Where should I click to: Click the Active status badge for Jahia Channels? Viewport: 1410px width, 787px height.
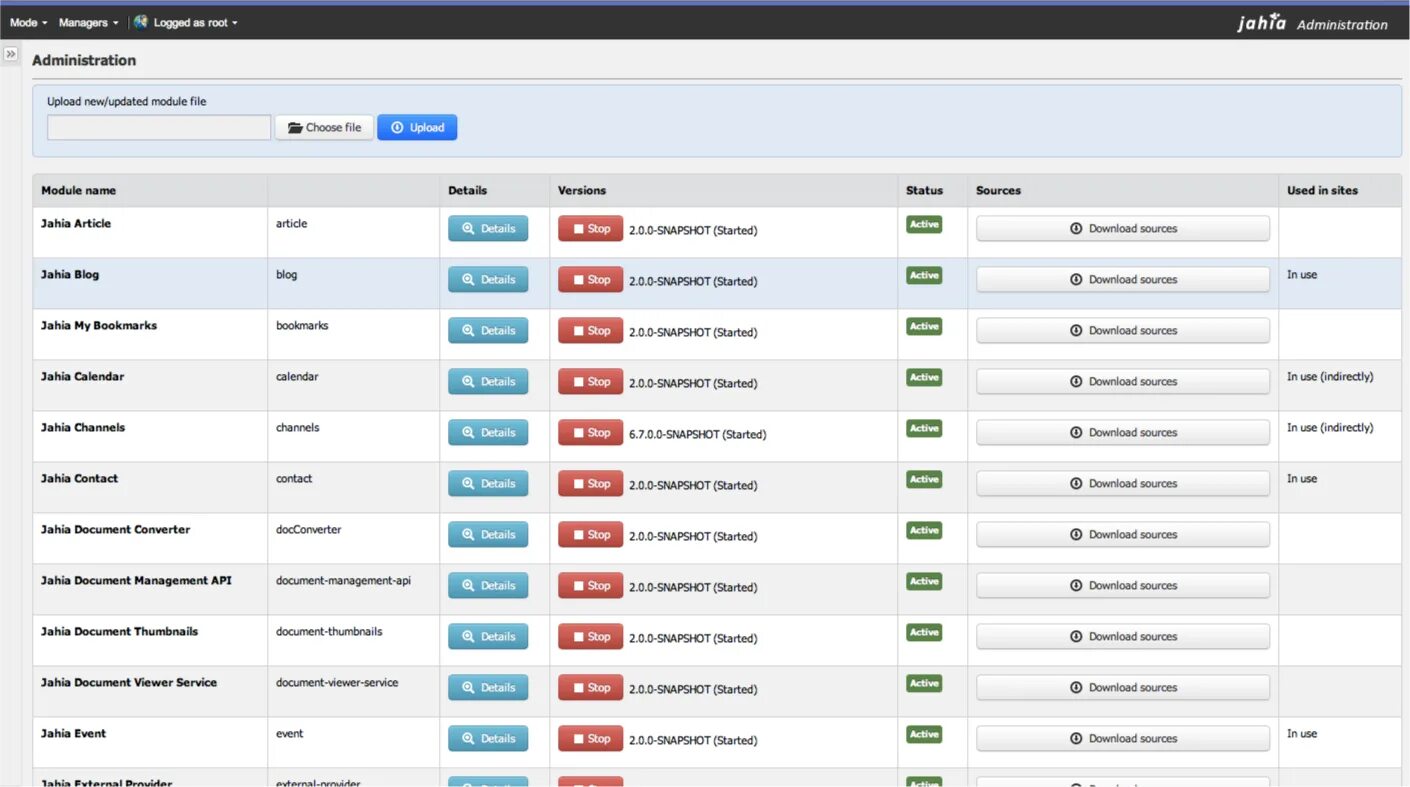pos(924,428)
